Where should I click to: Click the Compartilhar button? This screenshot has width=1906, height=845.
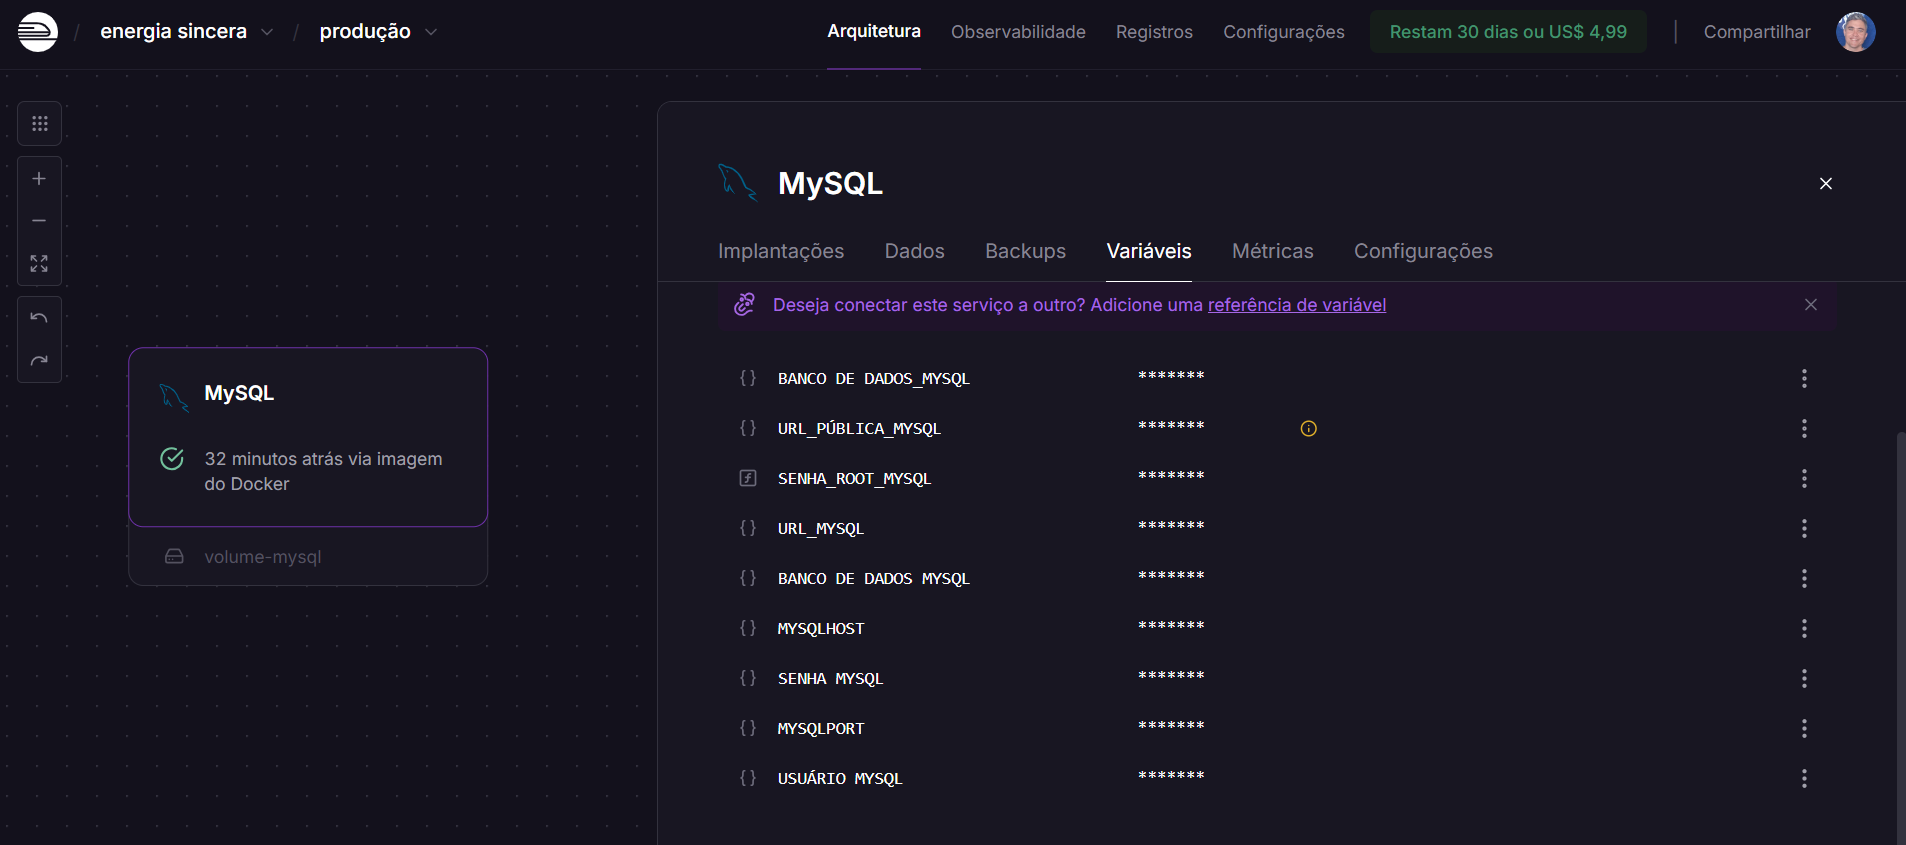[1757, 32]
